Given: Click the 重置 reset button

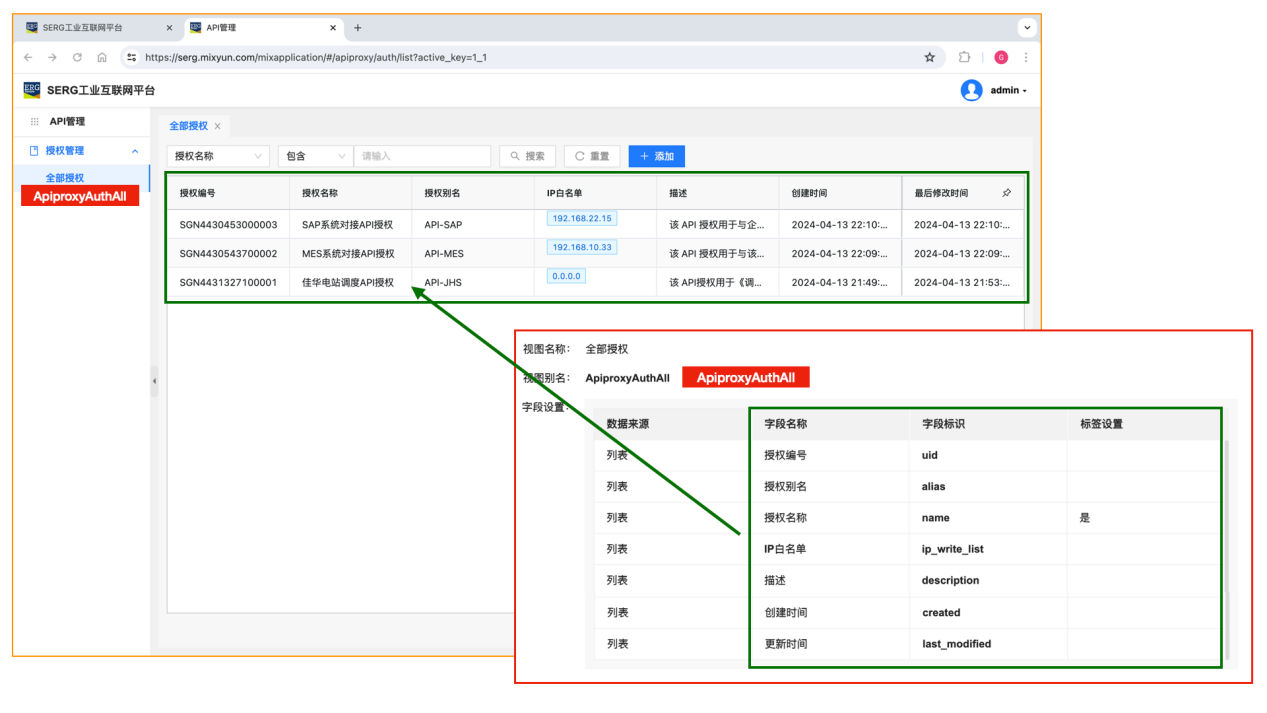Looking at the screenshot, I should tap(592, 156).
